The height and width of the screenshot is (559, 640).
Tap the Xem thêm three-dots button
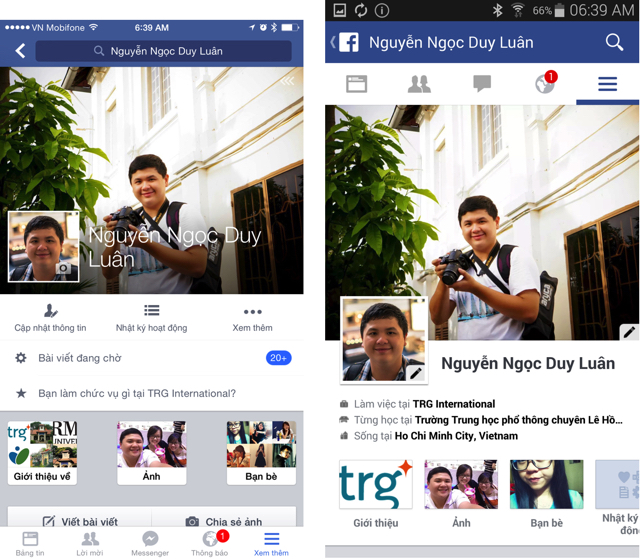point(252,318)
